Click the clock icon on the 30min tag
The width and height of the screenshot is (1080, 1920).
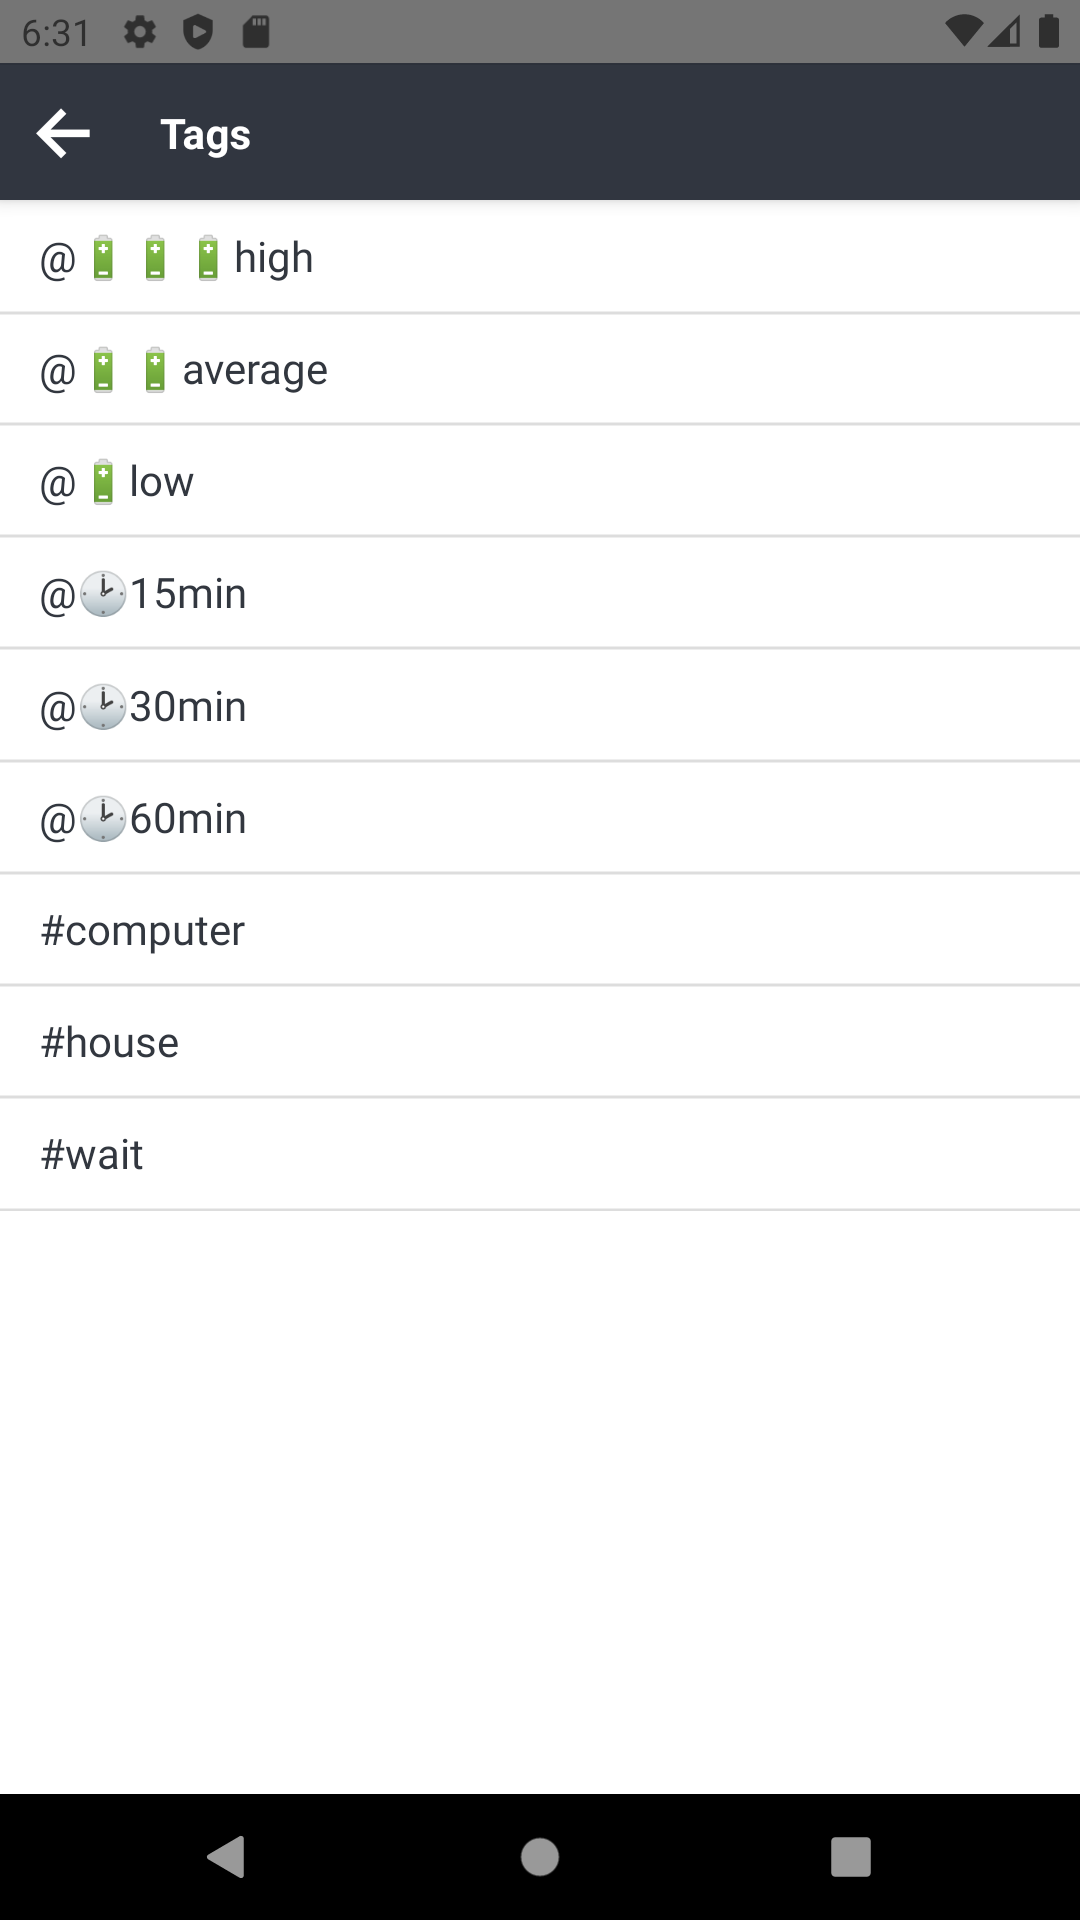click(103, 705)
